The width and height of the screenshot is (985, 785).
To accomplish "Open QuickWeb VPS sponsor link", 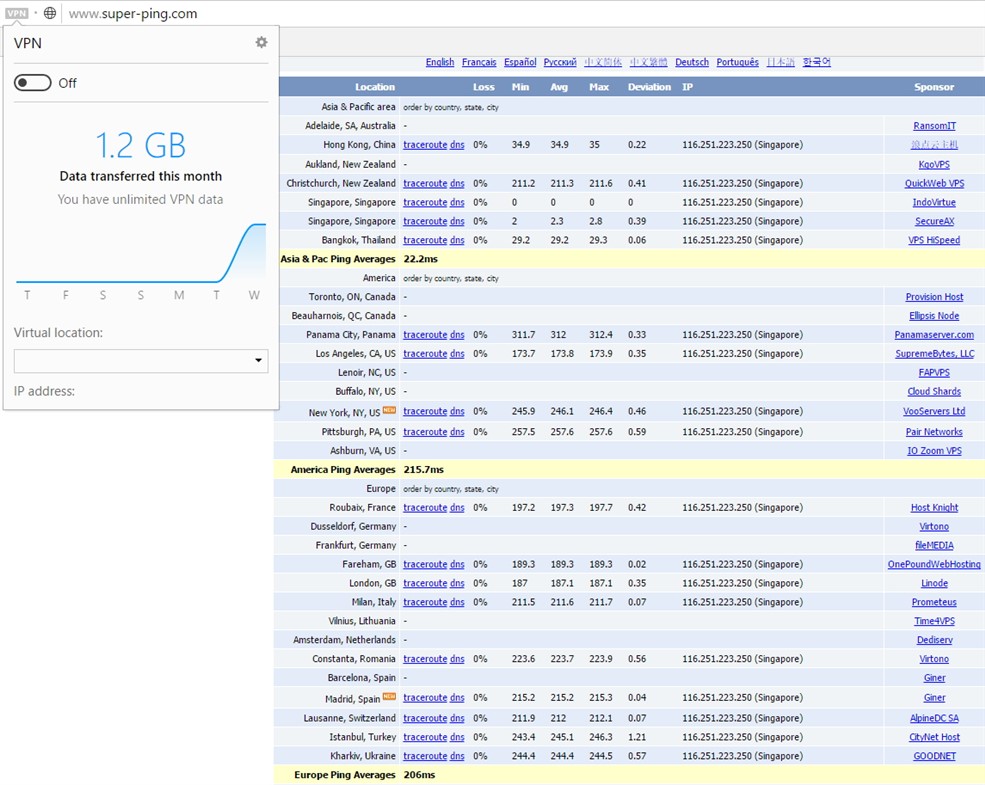I will coord(934,183).
